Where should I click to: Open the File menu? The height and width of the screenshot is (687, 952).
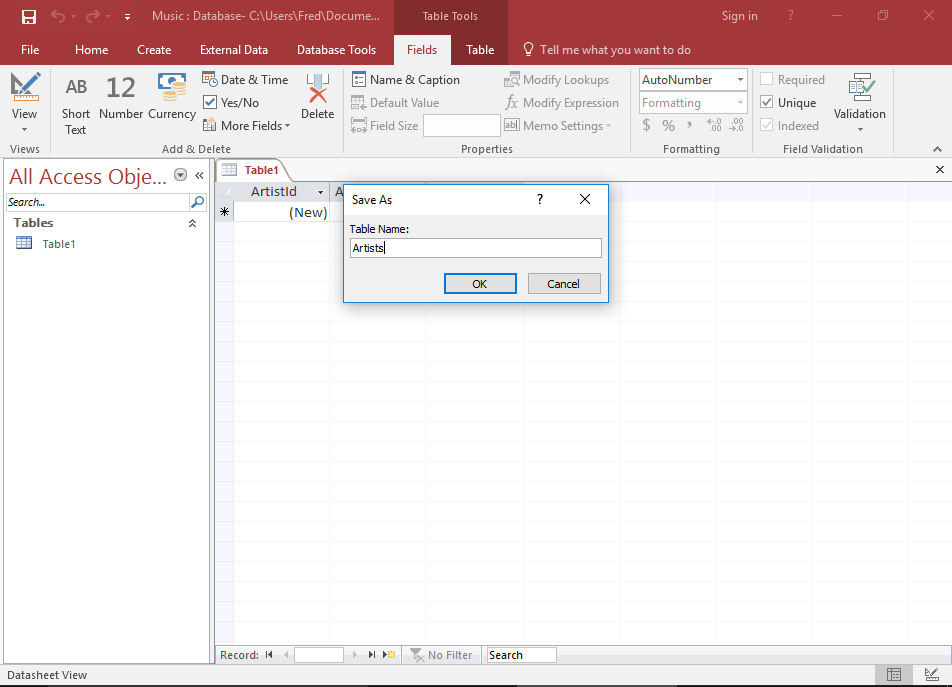[x=30, y=50]
